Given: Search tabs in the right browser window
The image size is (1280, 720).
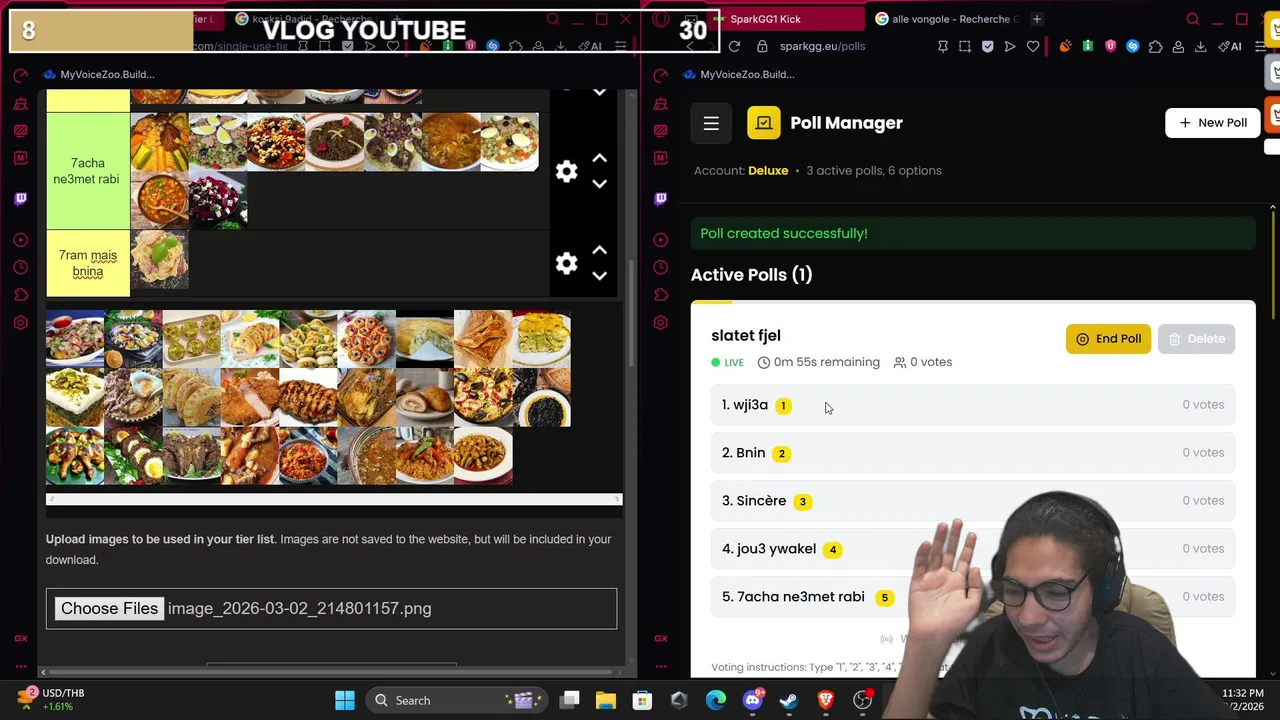Looking at the screenshot, I should pyautogui.click(x=1193, y=19).
